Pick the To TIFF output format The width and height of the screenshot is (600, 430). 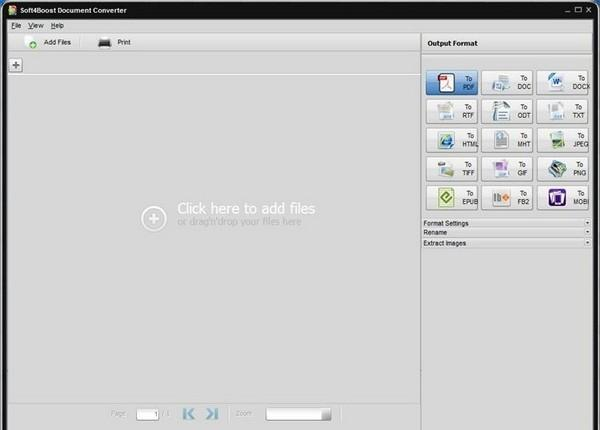click(452, 169)
